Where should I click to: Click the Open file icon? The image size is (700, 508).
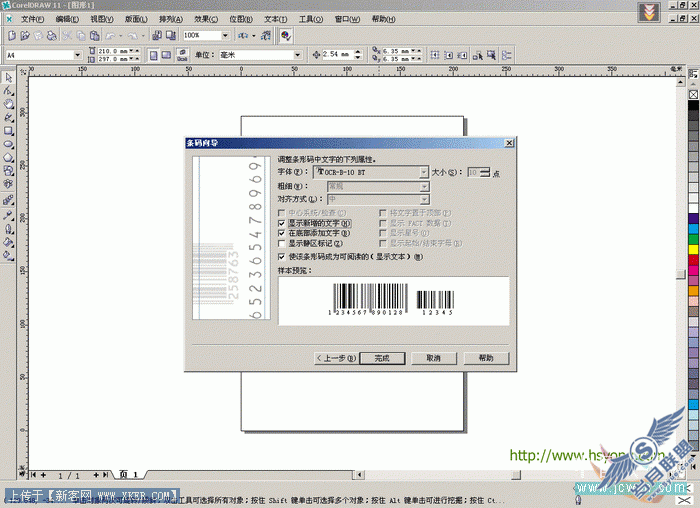click(x=25, y=35)
